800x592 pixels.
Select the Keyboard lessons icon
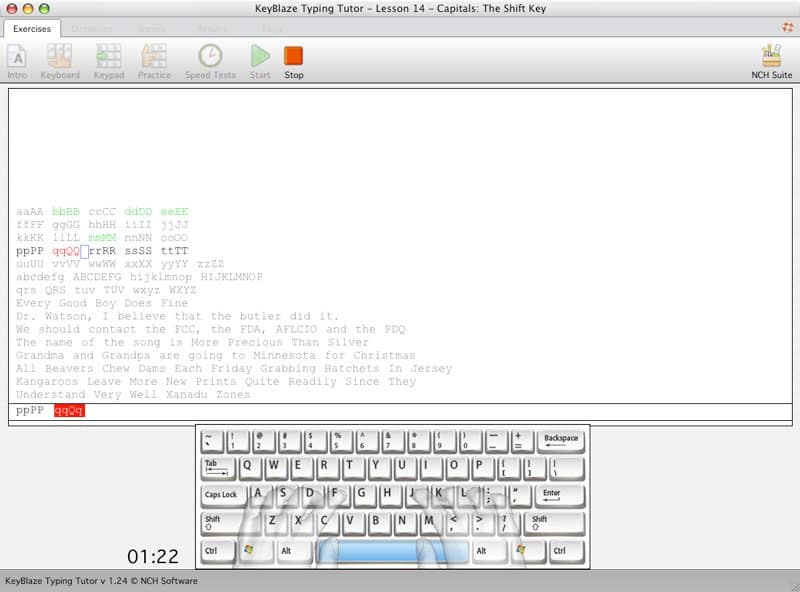[x=60, y=60]
